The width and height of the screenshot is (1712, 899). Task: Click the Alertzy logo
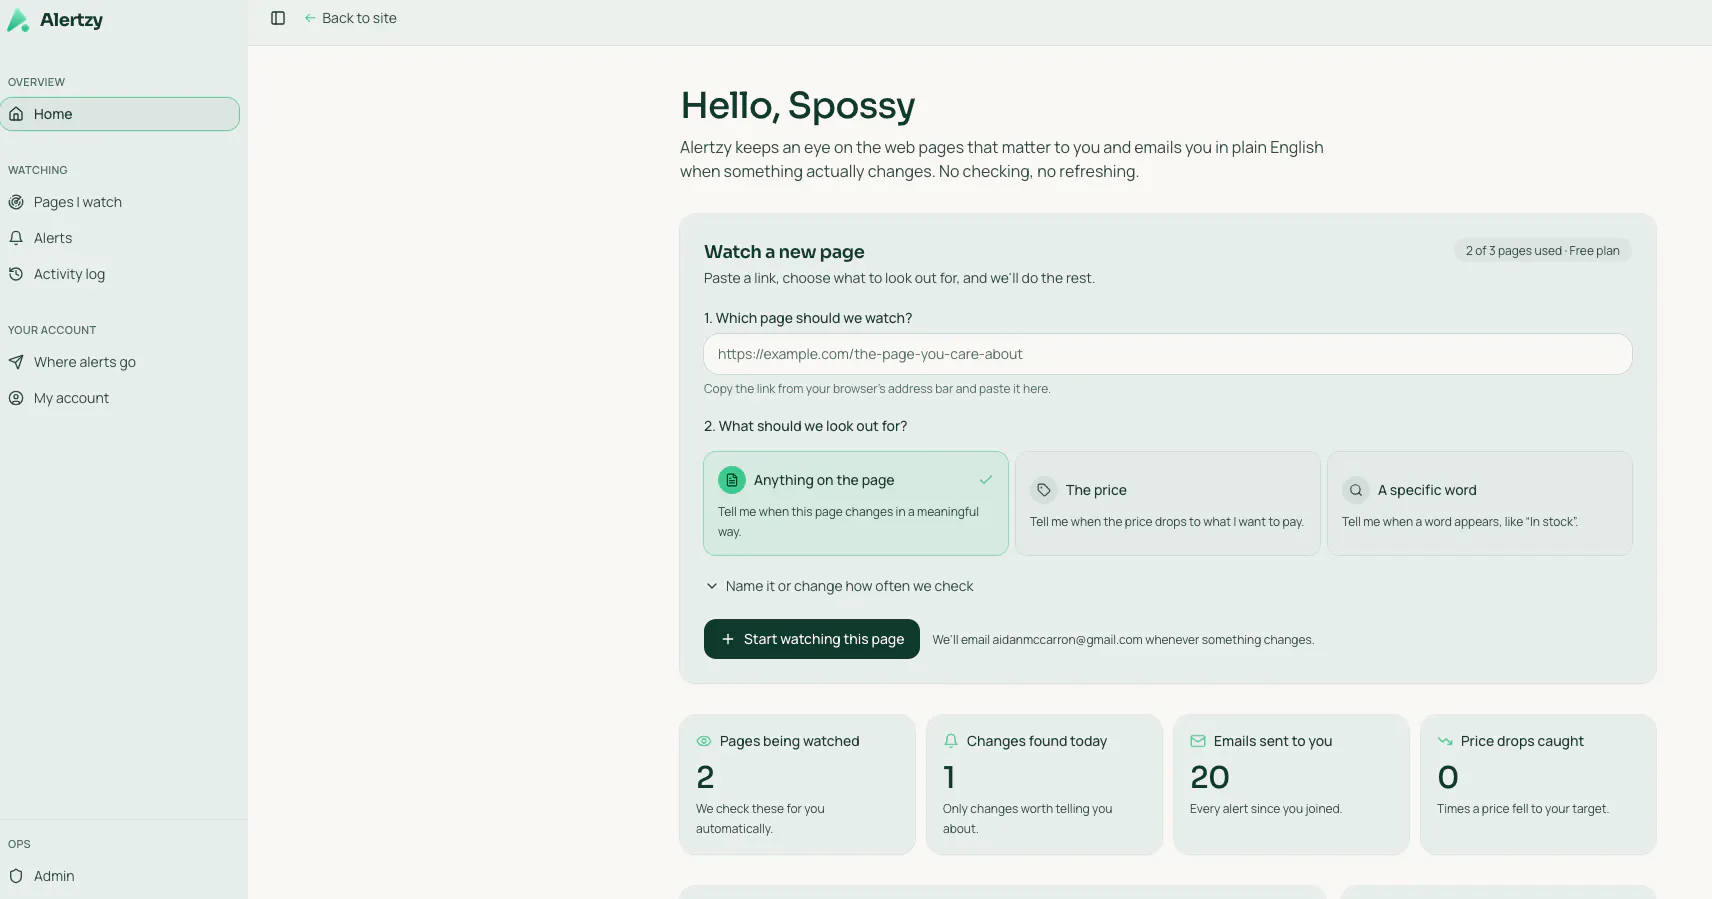55,20
